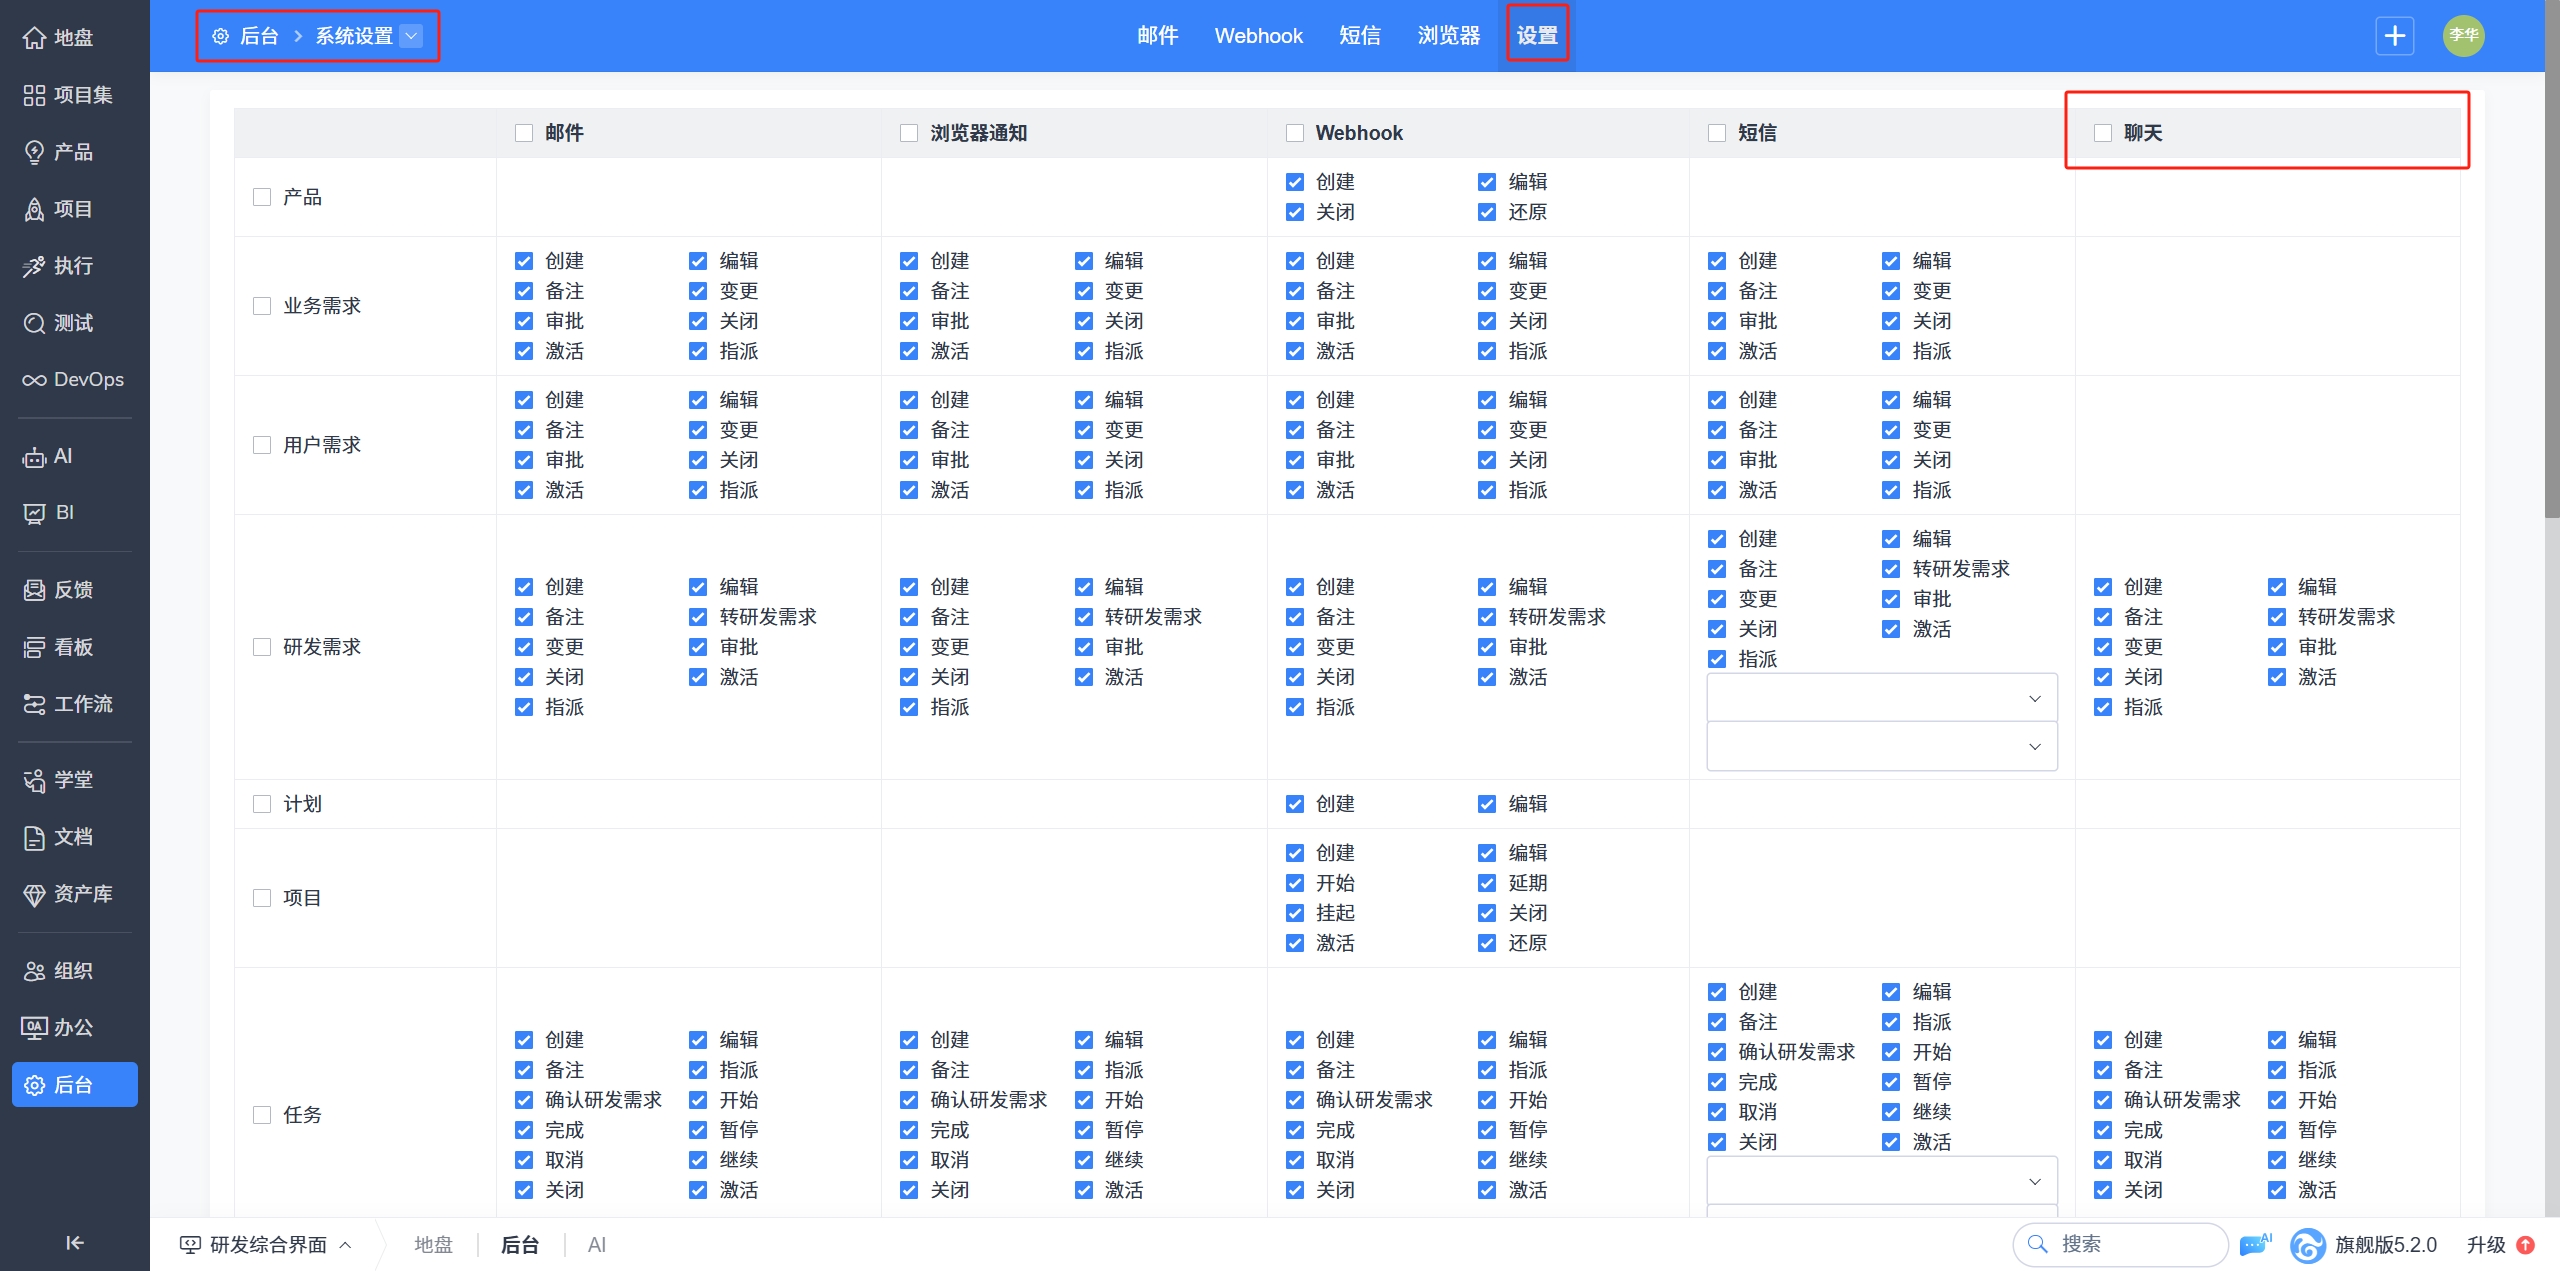Select the 研发需求 row checkbox
This screenshot has width=2560, height=1271.
pos(262,647)
